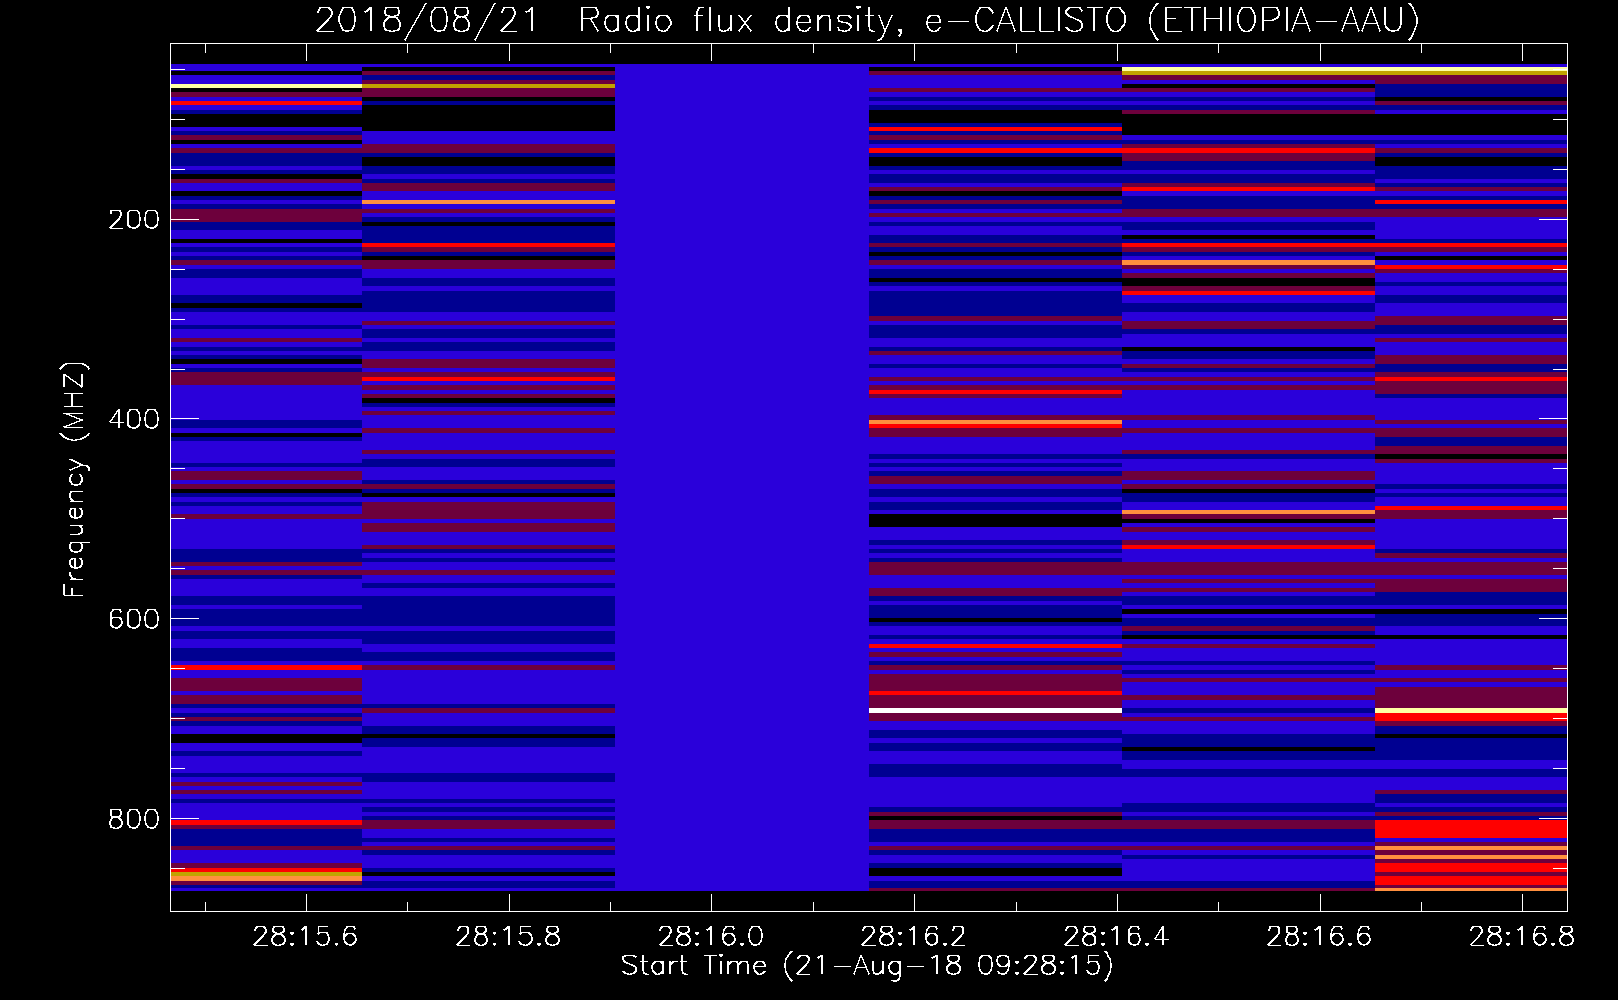The height and width of the screenshot is (1000, 1618).
Task: Click the plot title 'Radio flux density, e-CALLISTO (ETHIOPIA-AAU)'
Action: (x=998, y=20)
